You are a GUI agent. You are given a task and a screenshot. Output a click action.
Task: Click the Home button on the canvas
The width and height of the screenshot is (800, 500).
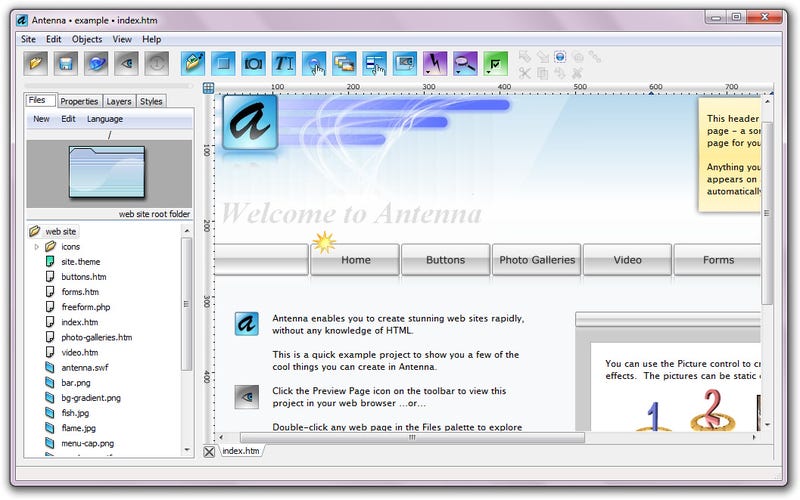click(x=355, y=260)
